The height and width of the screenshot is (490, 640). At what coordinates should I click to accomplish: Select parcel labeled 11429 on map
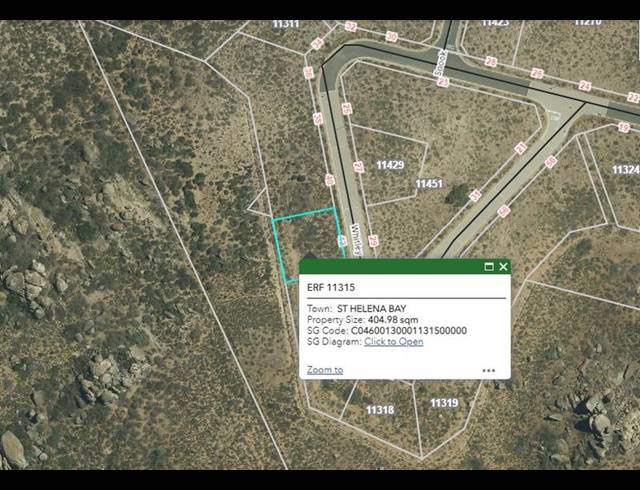coord(390,165)
